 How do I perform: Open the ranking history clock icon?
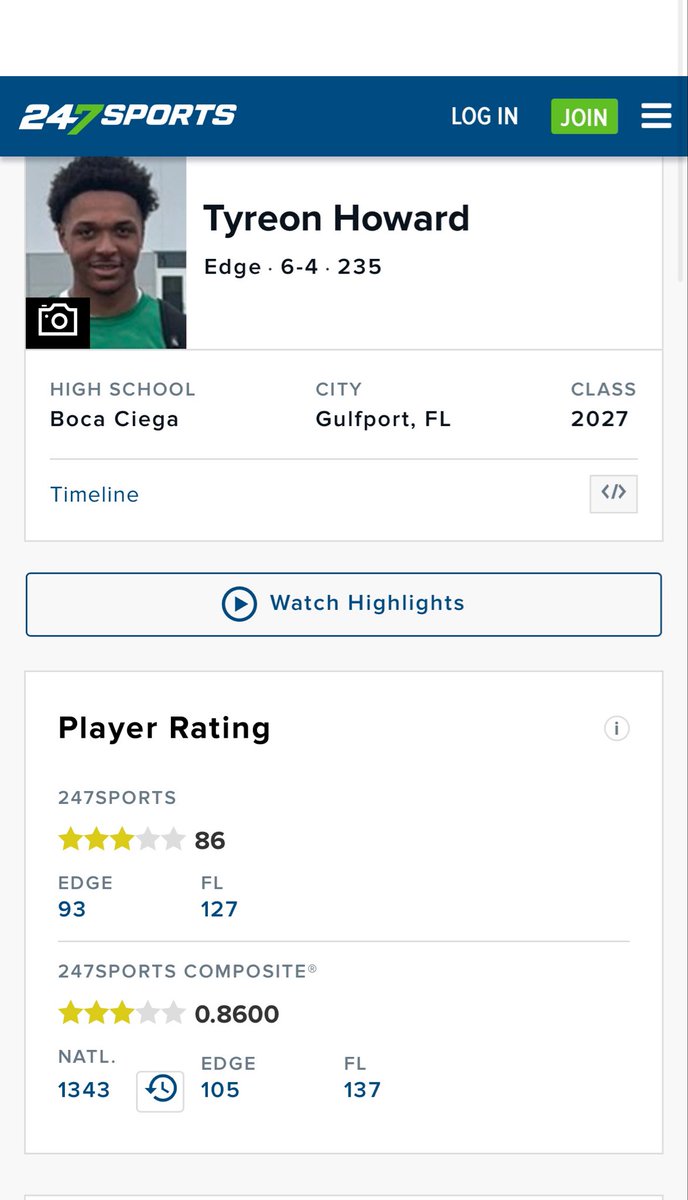click(x=160, y=1089)
